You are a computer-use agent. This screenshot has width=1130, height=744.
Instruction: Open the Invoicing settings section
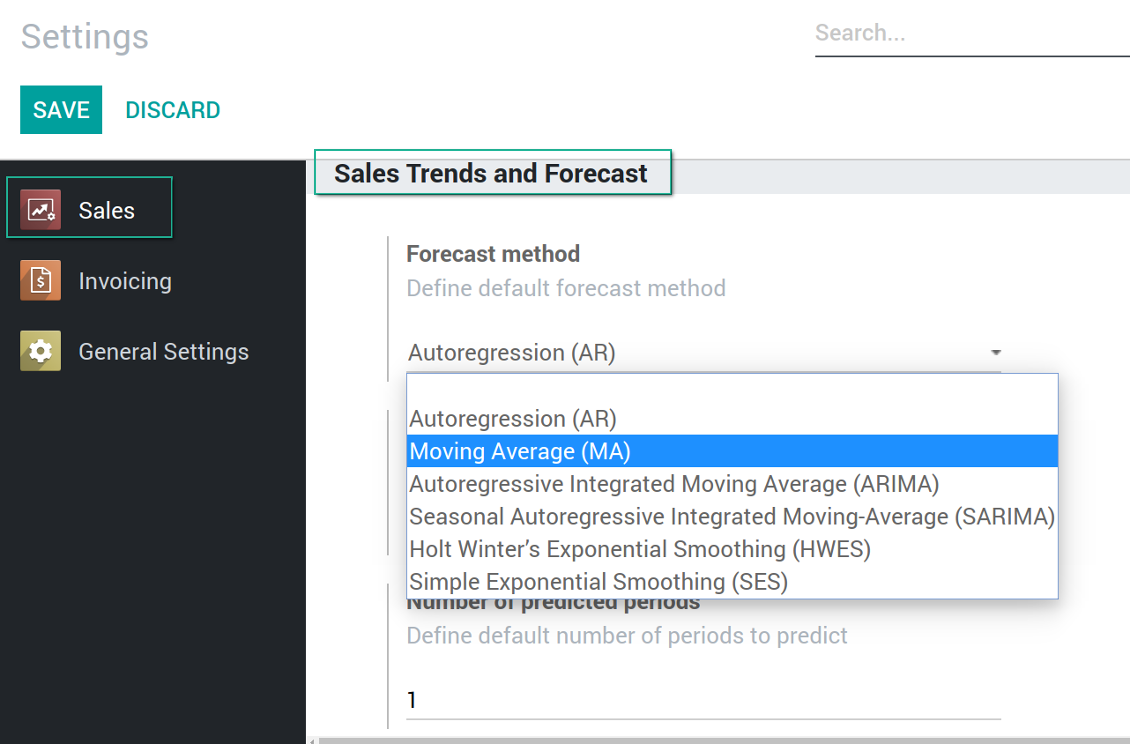tap(96, 280)
